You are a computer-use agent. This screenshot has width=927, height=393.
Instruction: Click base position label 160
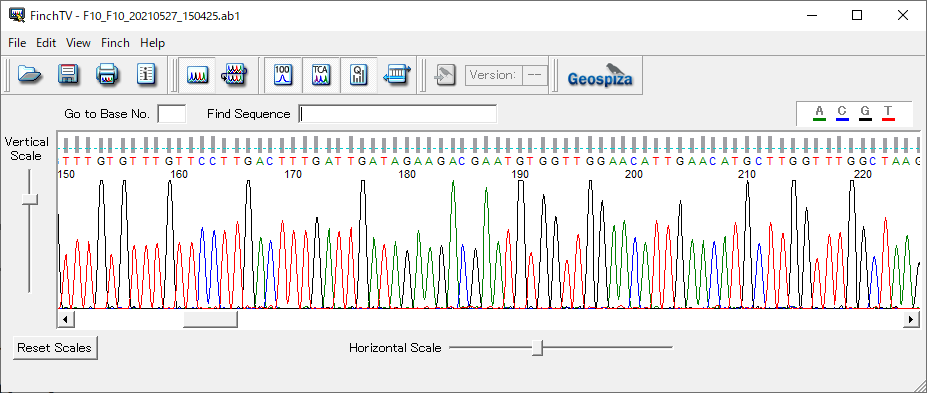179,174
